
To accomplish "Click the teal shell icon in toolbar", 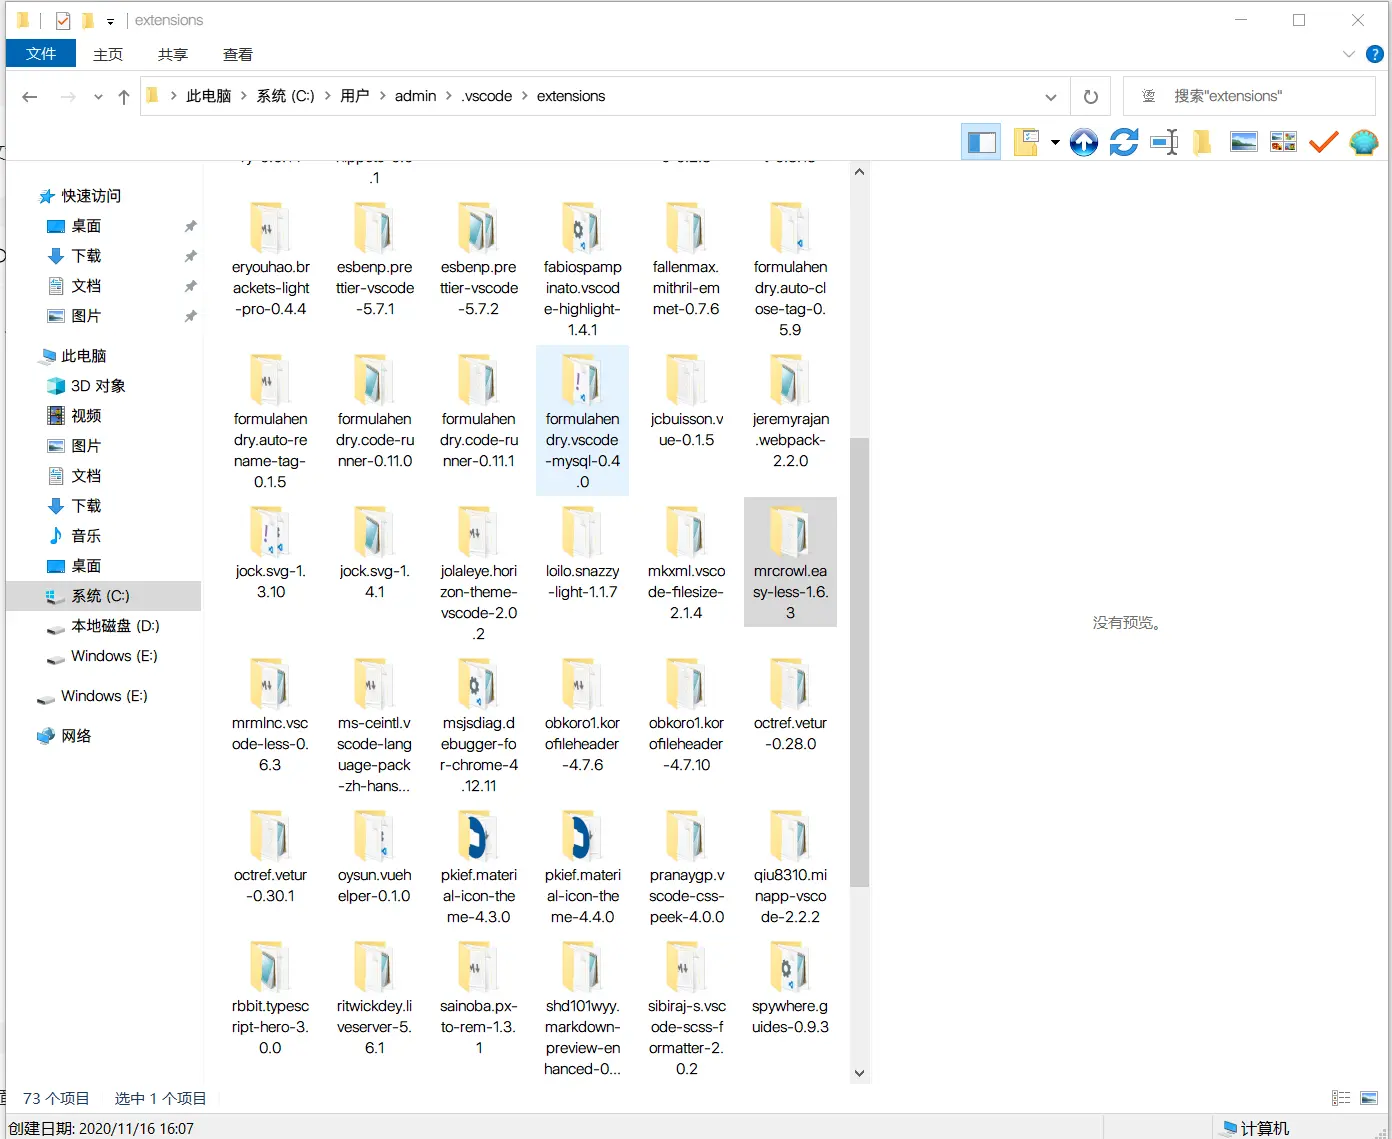I will pos(1363,143).
